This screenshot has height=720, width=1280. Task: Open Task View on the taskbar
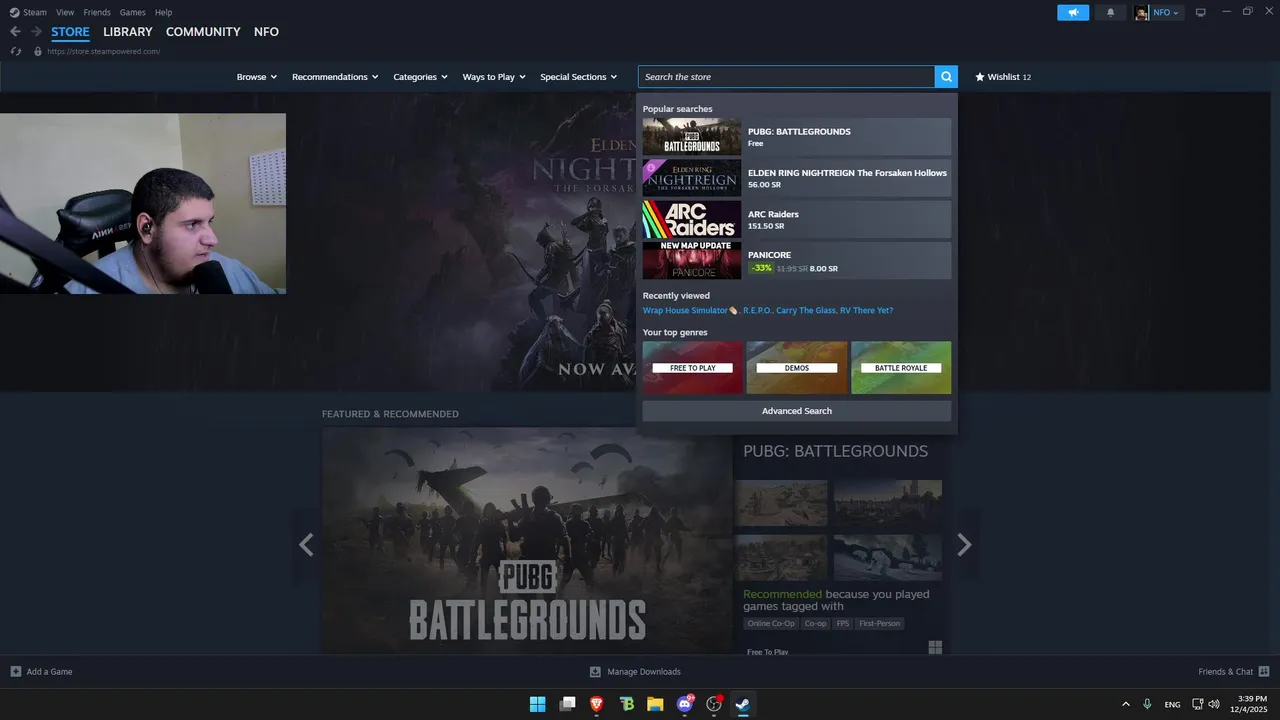click(567, 704)
